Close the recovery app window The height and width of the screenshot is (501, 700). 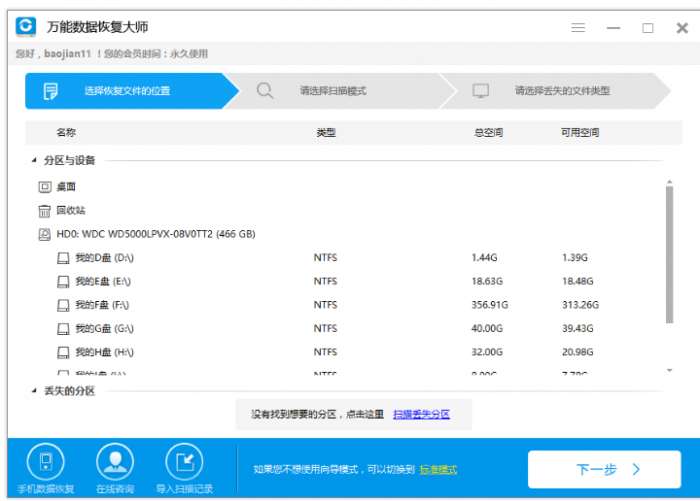[x=682, y=28]
